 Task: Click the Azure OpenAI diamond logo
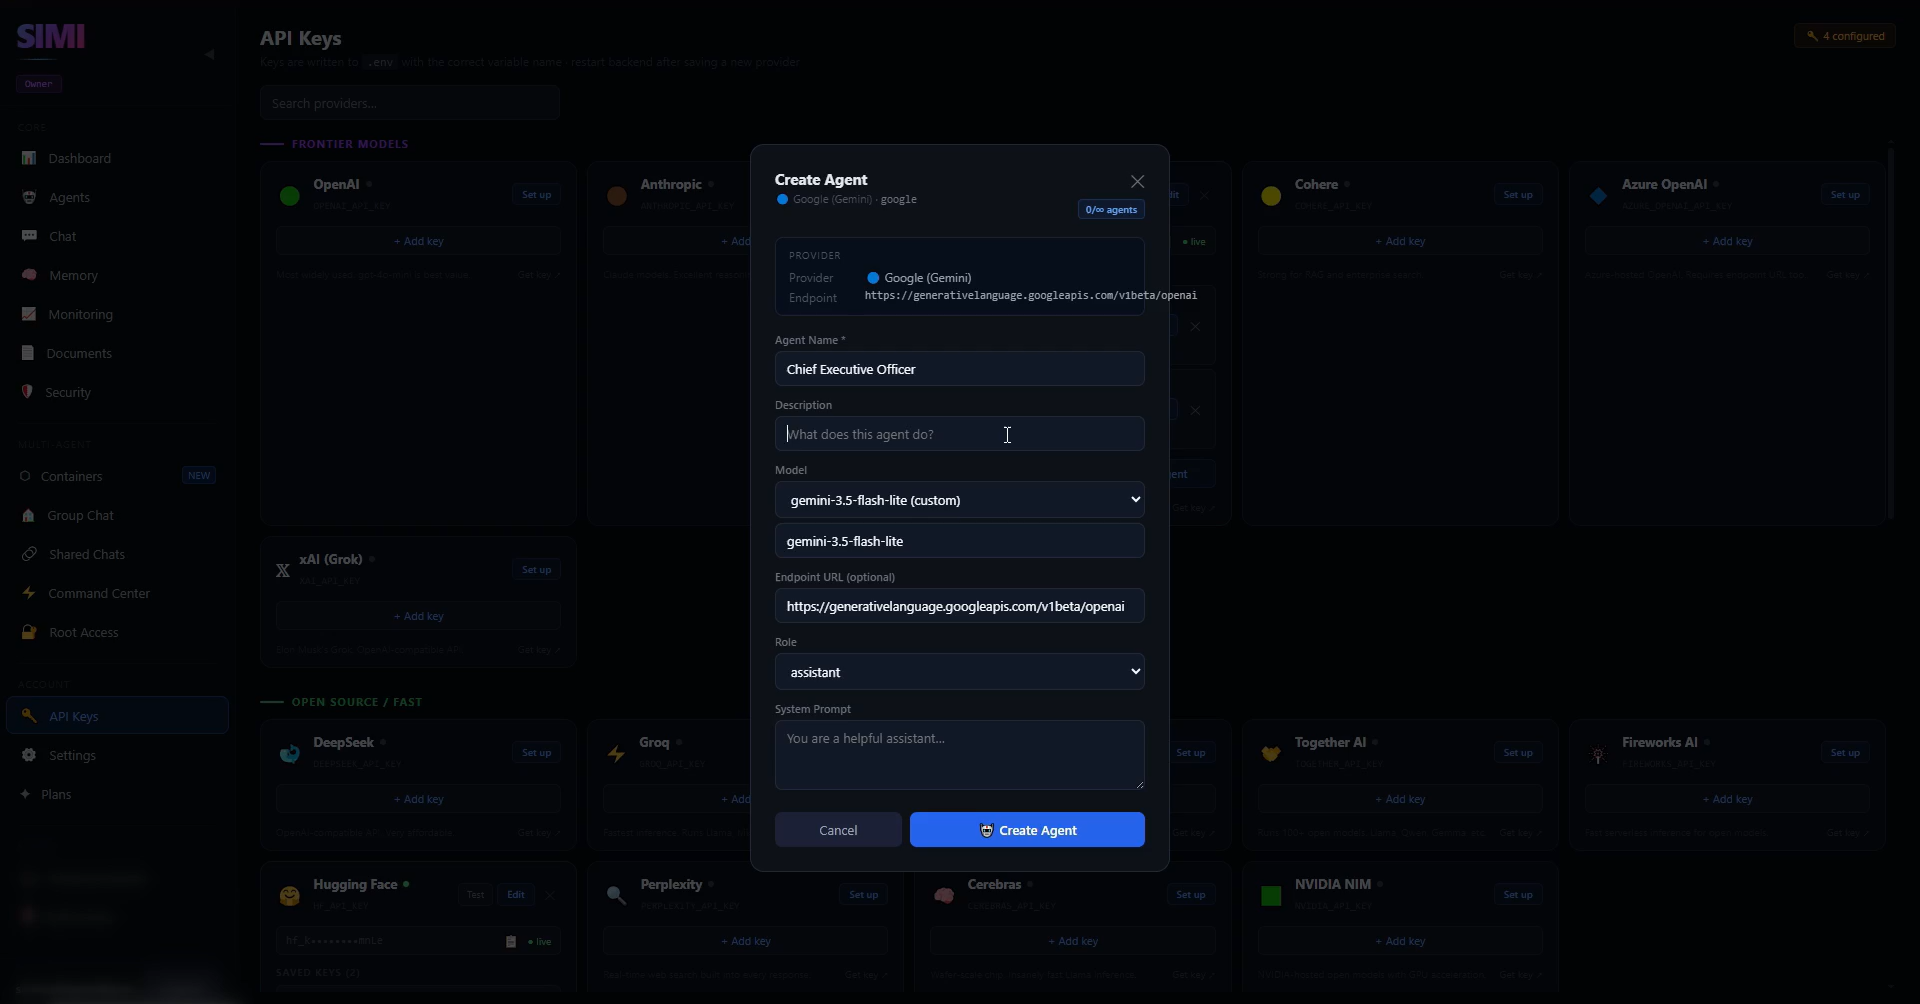(1598, 196)
